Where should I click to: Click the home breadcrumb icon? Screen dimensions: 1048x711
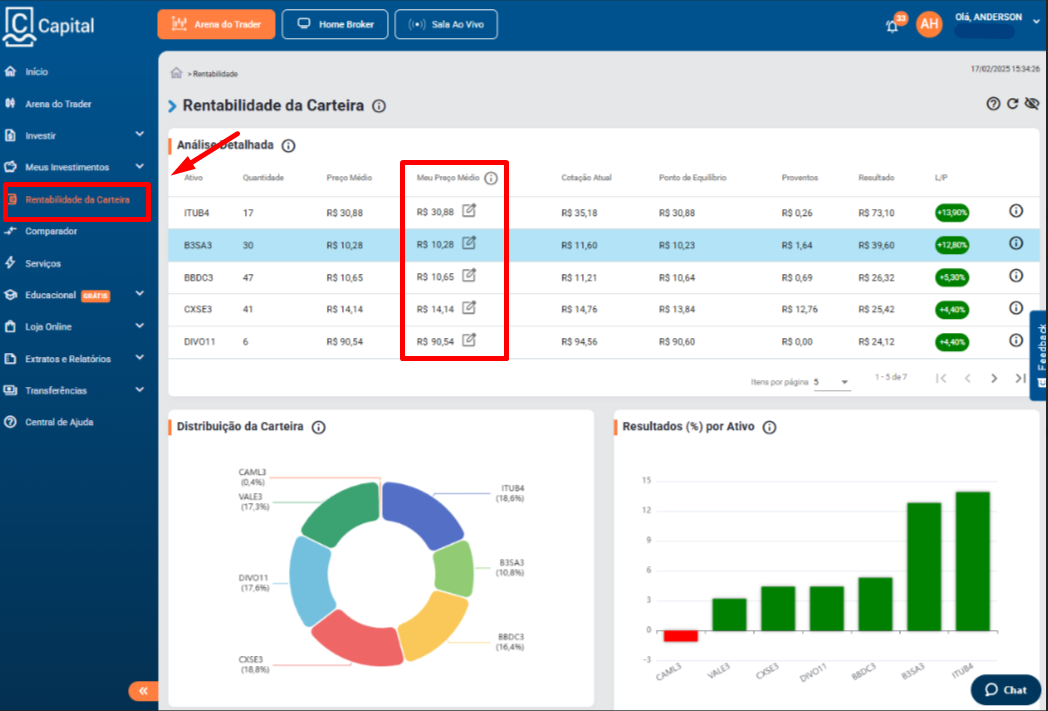coord(176,73)
